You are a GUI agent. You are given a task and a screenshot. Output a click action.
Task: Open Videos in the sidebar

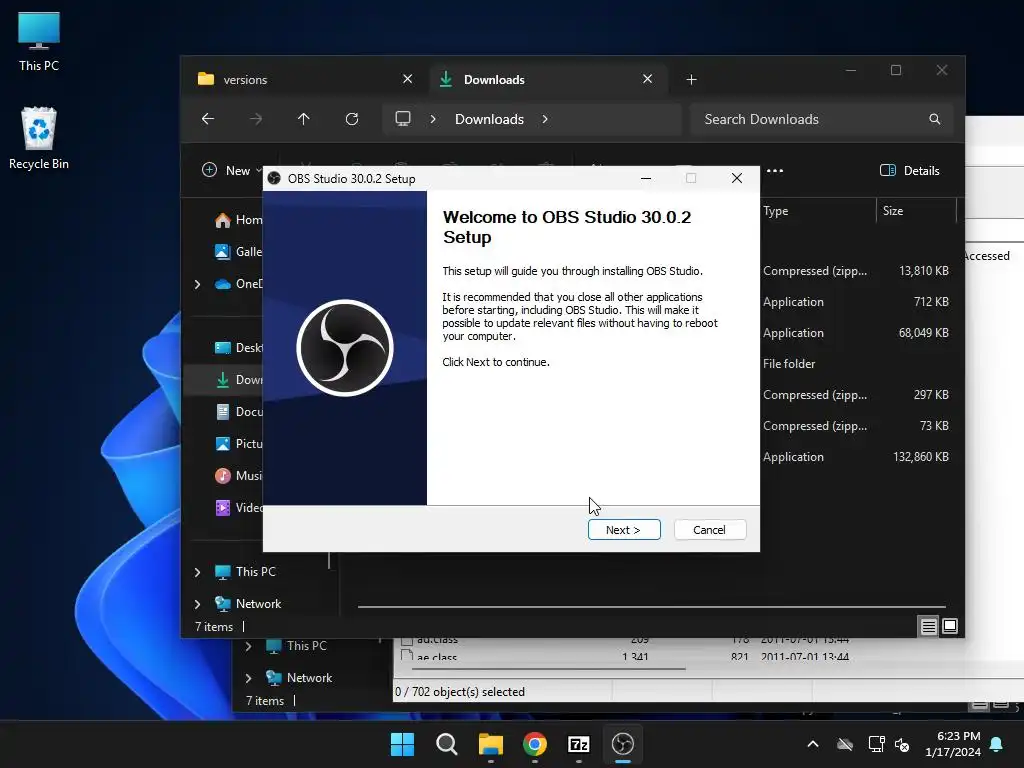tap(238, 508)
